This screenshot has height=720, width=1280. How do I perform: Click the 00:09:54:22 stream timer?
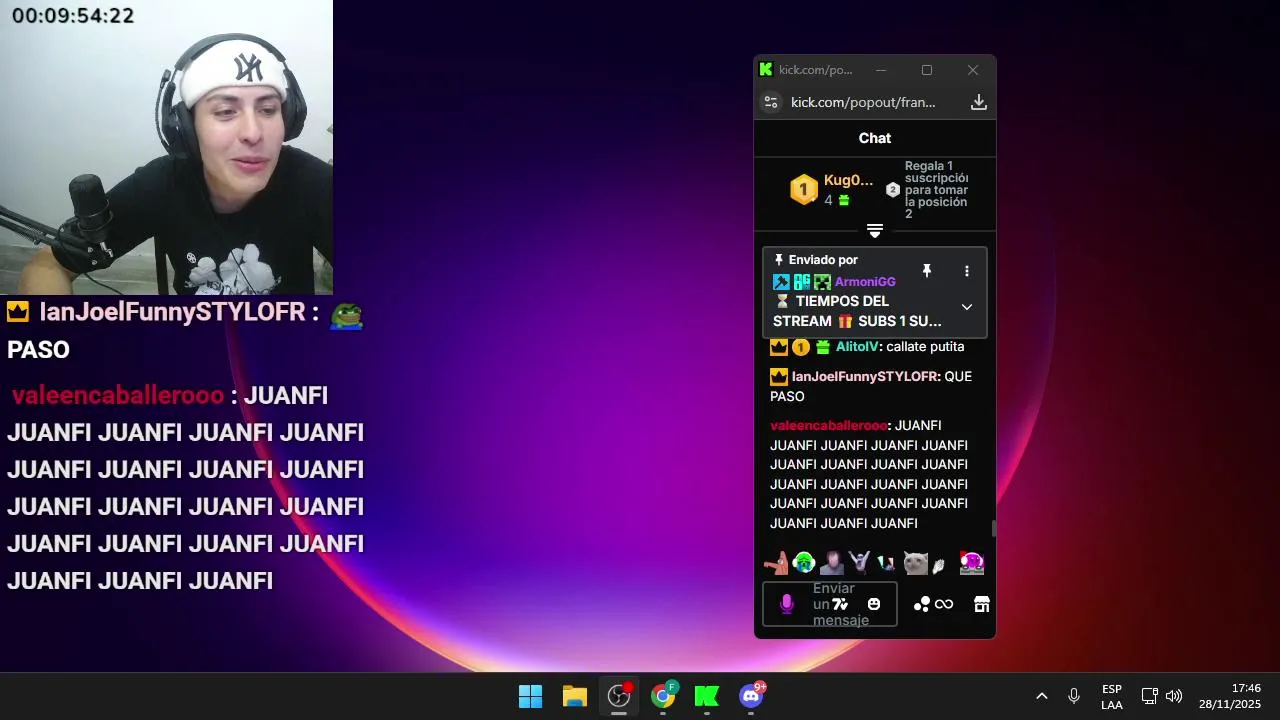click(x=73, y=16)
